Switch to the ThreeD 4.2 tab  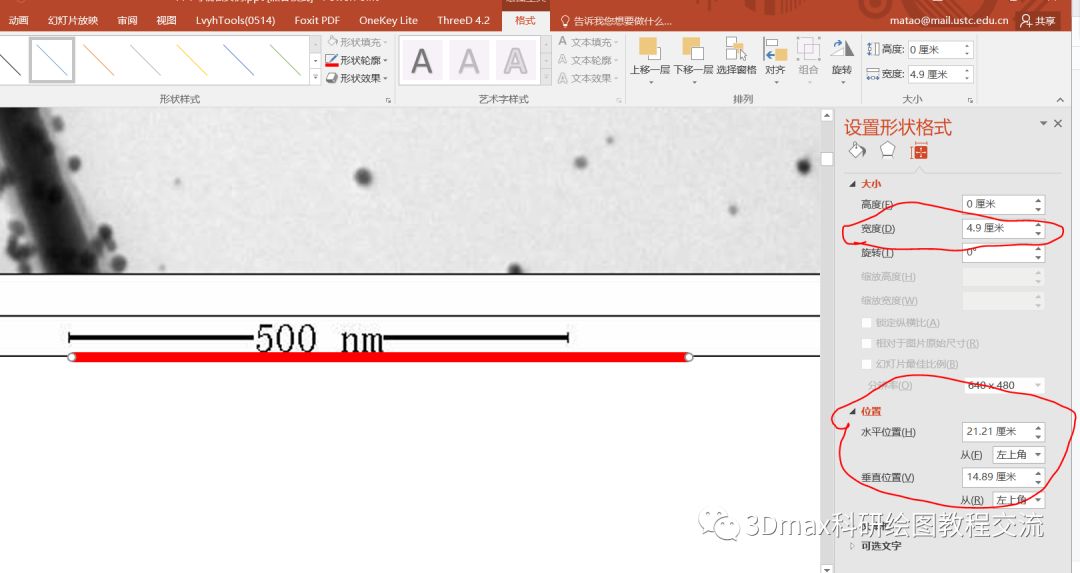463,20
